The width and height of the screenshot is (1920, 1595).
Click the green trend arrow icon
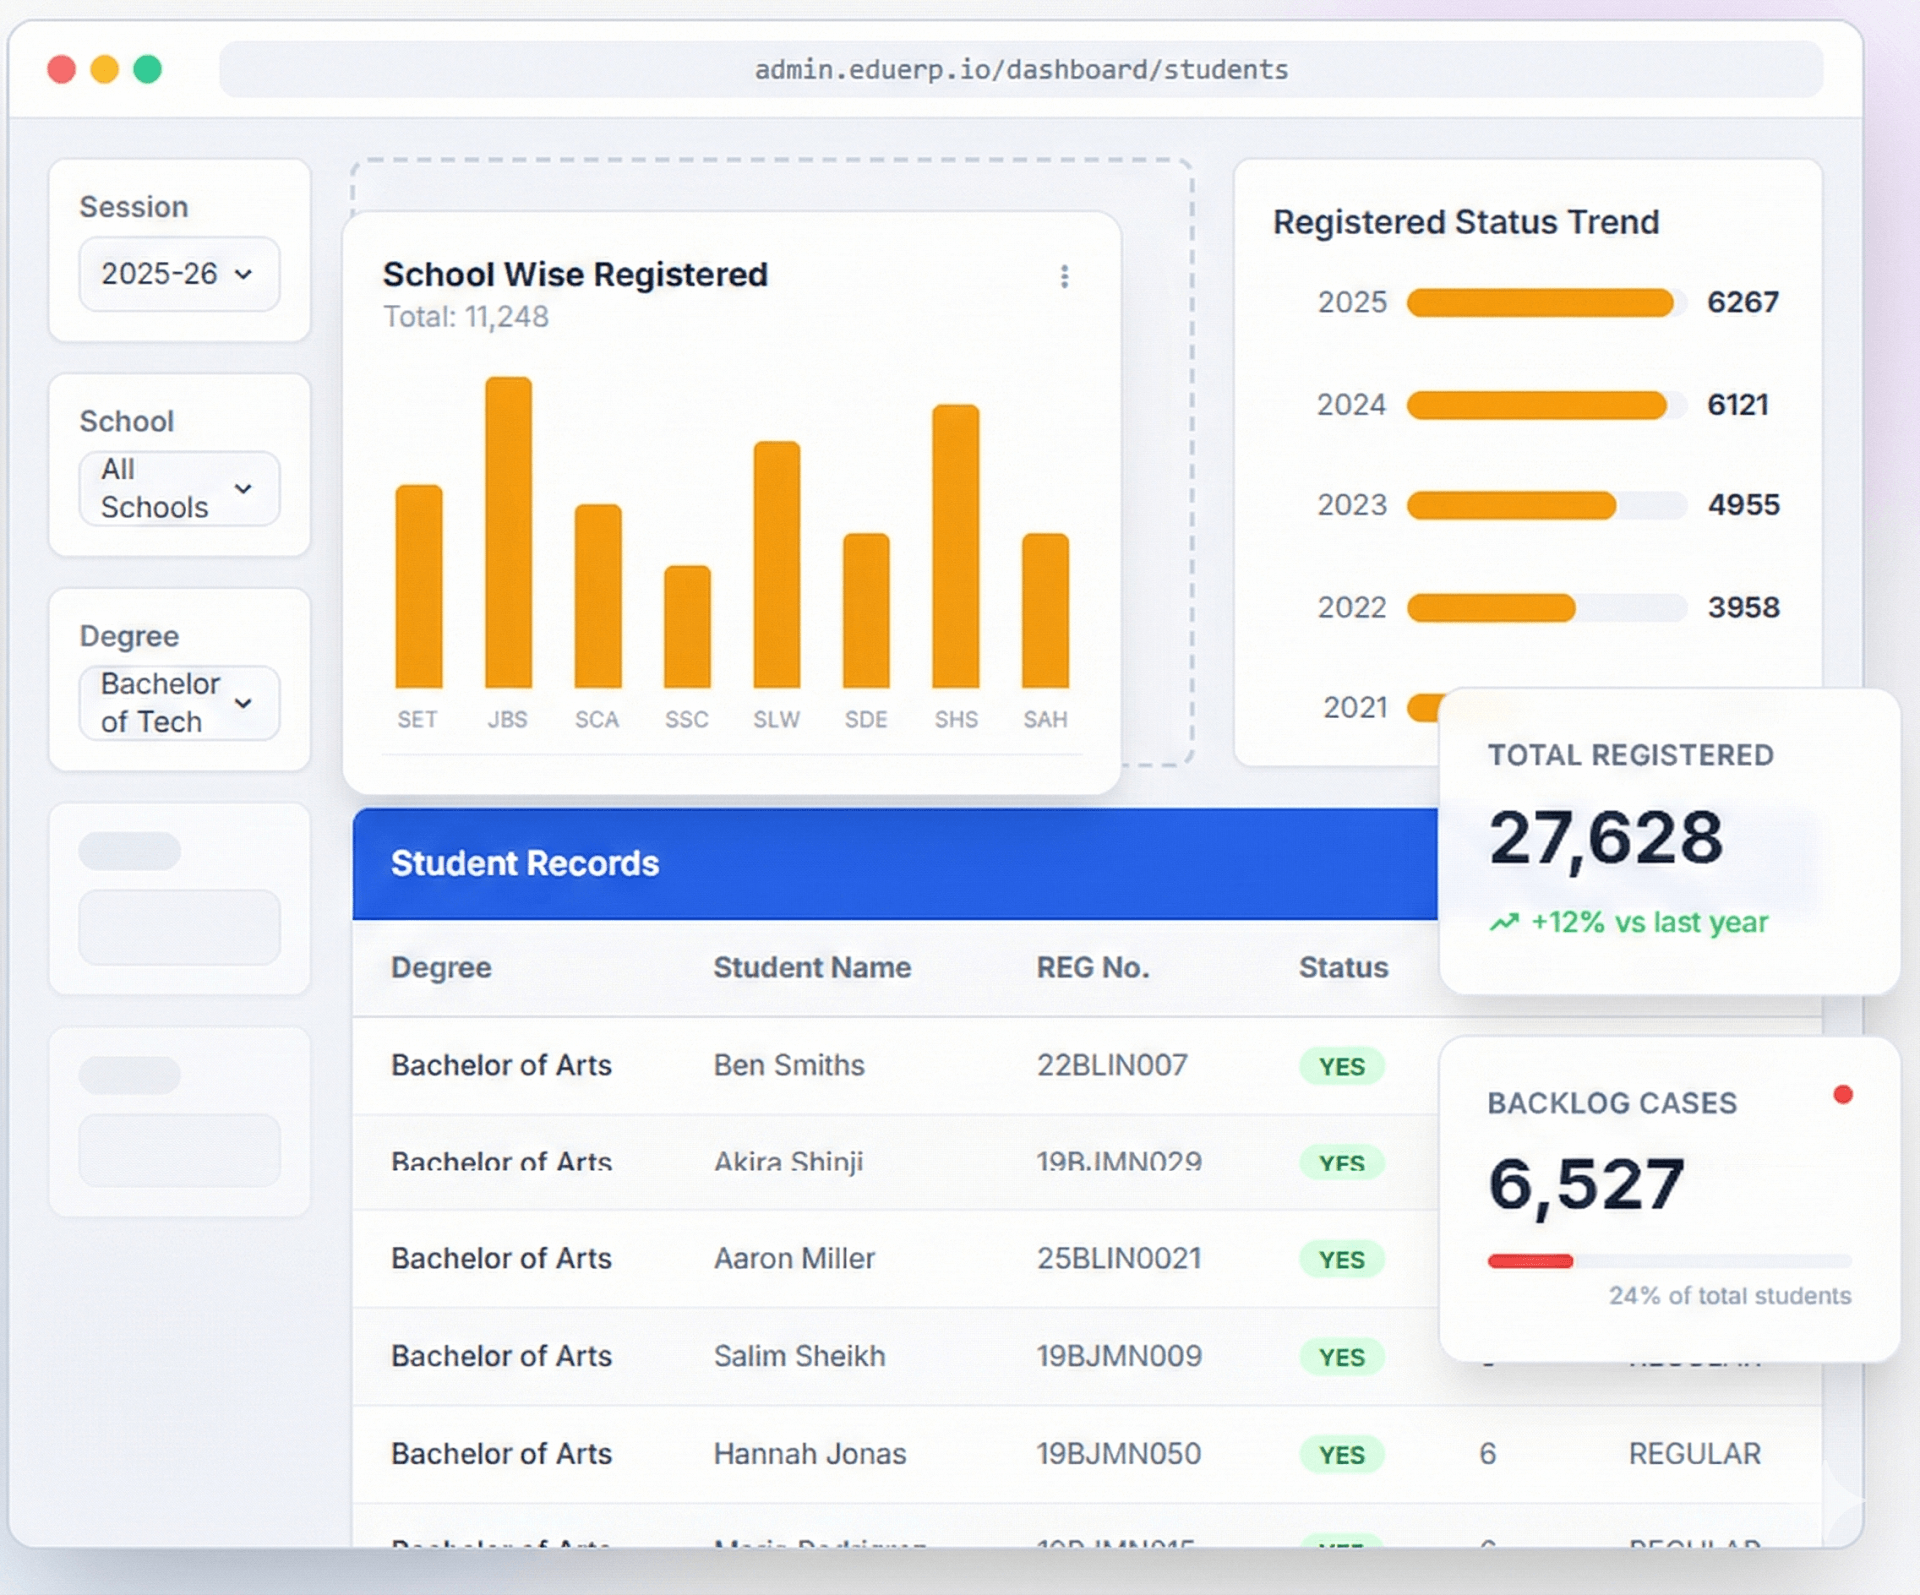(1504, 922)
